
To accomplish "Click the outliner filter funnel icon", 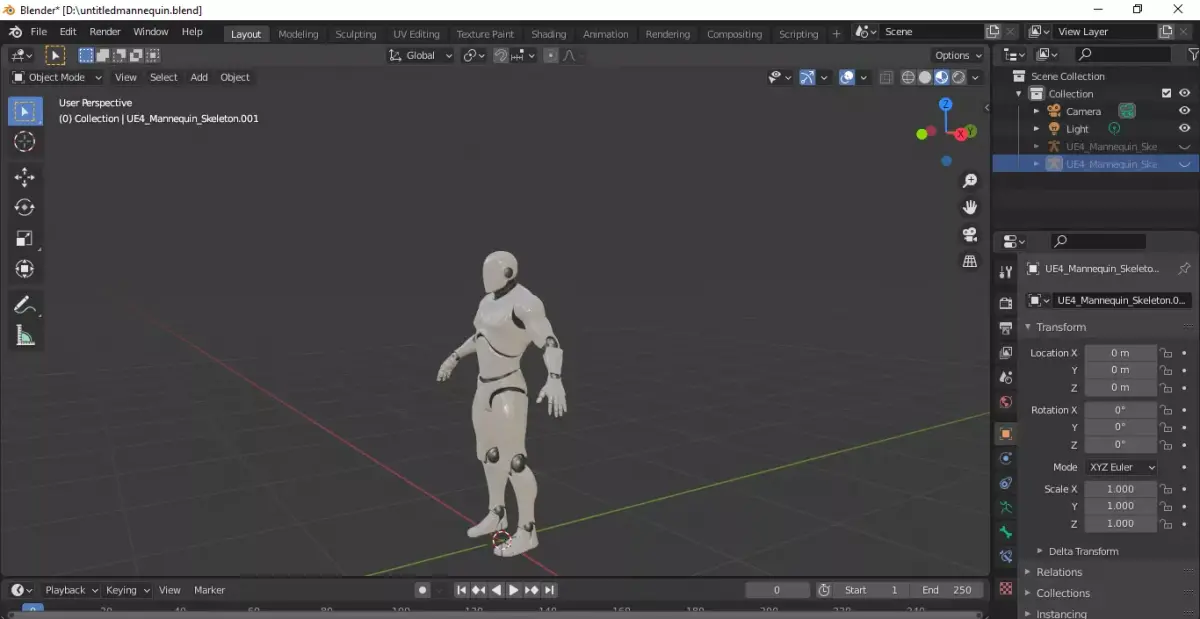I will point(1192,54).
